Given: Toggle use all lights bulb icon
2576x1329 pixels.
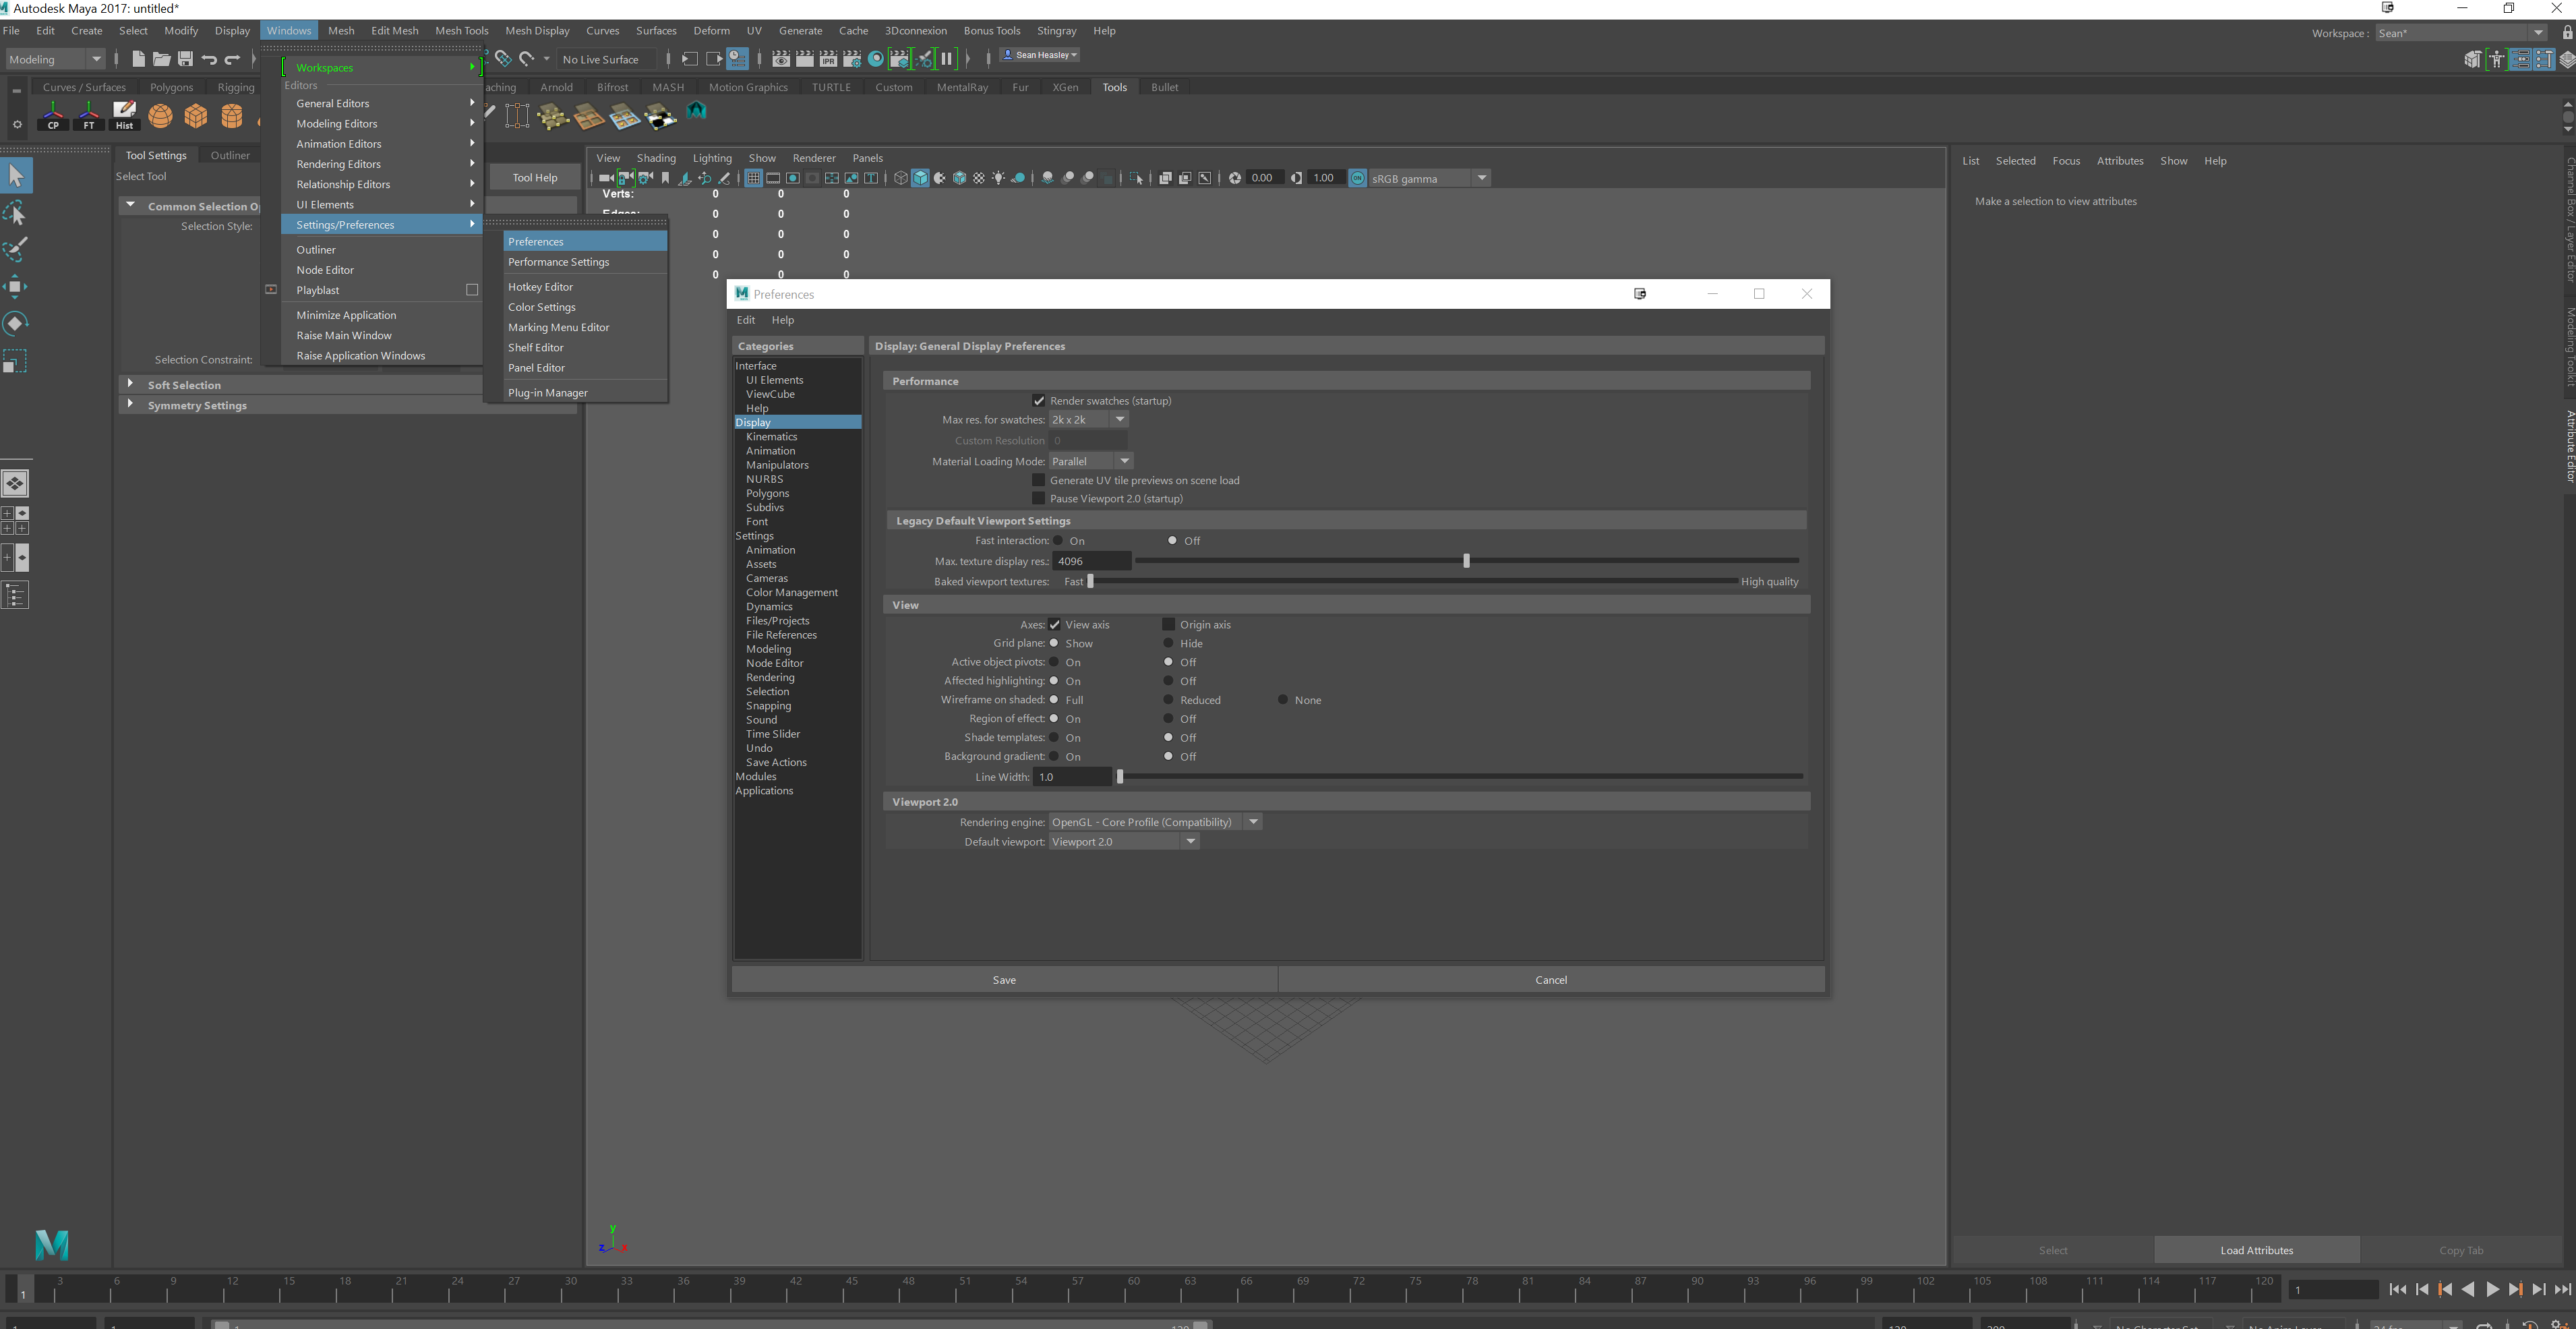Looking at the screenshot, I should (998, 178).
